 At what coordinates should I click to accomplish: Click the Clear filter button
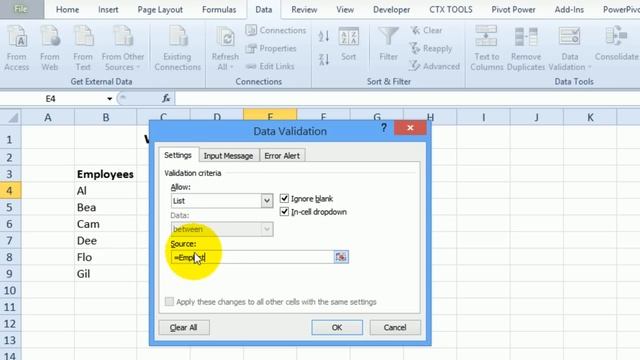(427, 30)
